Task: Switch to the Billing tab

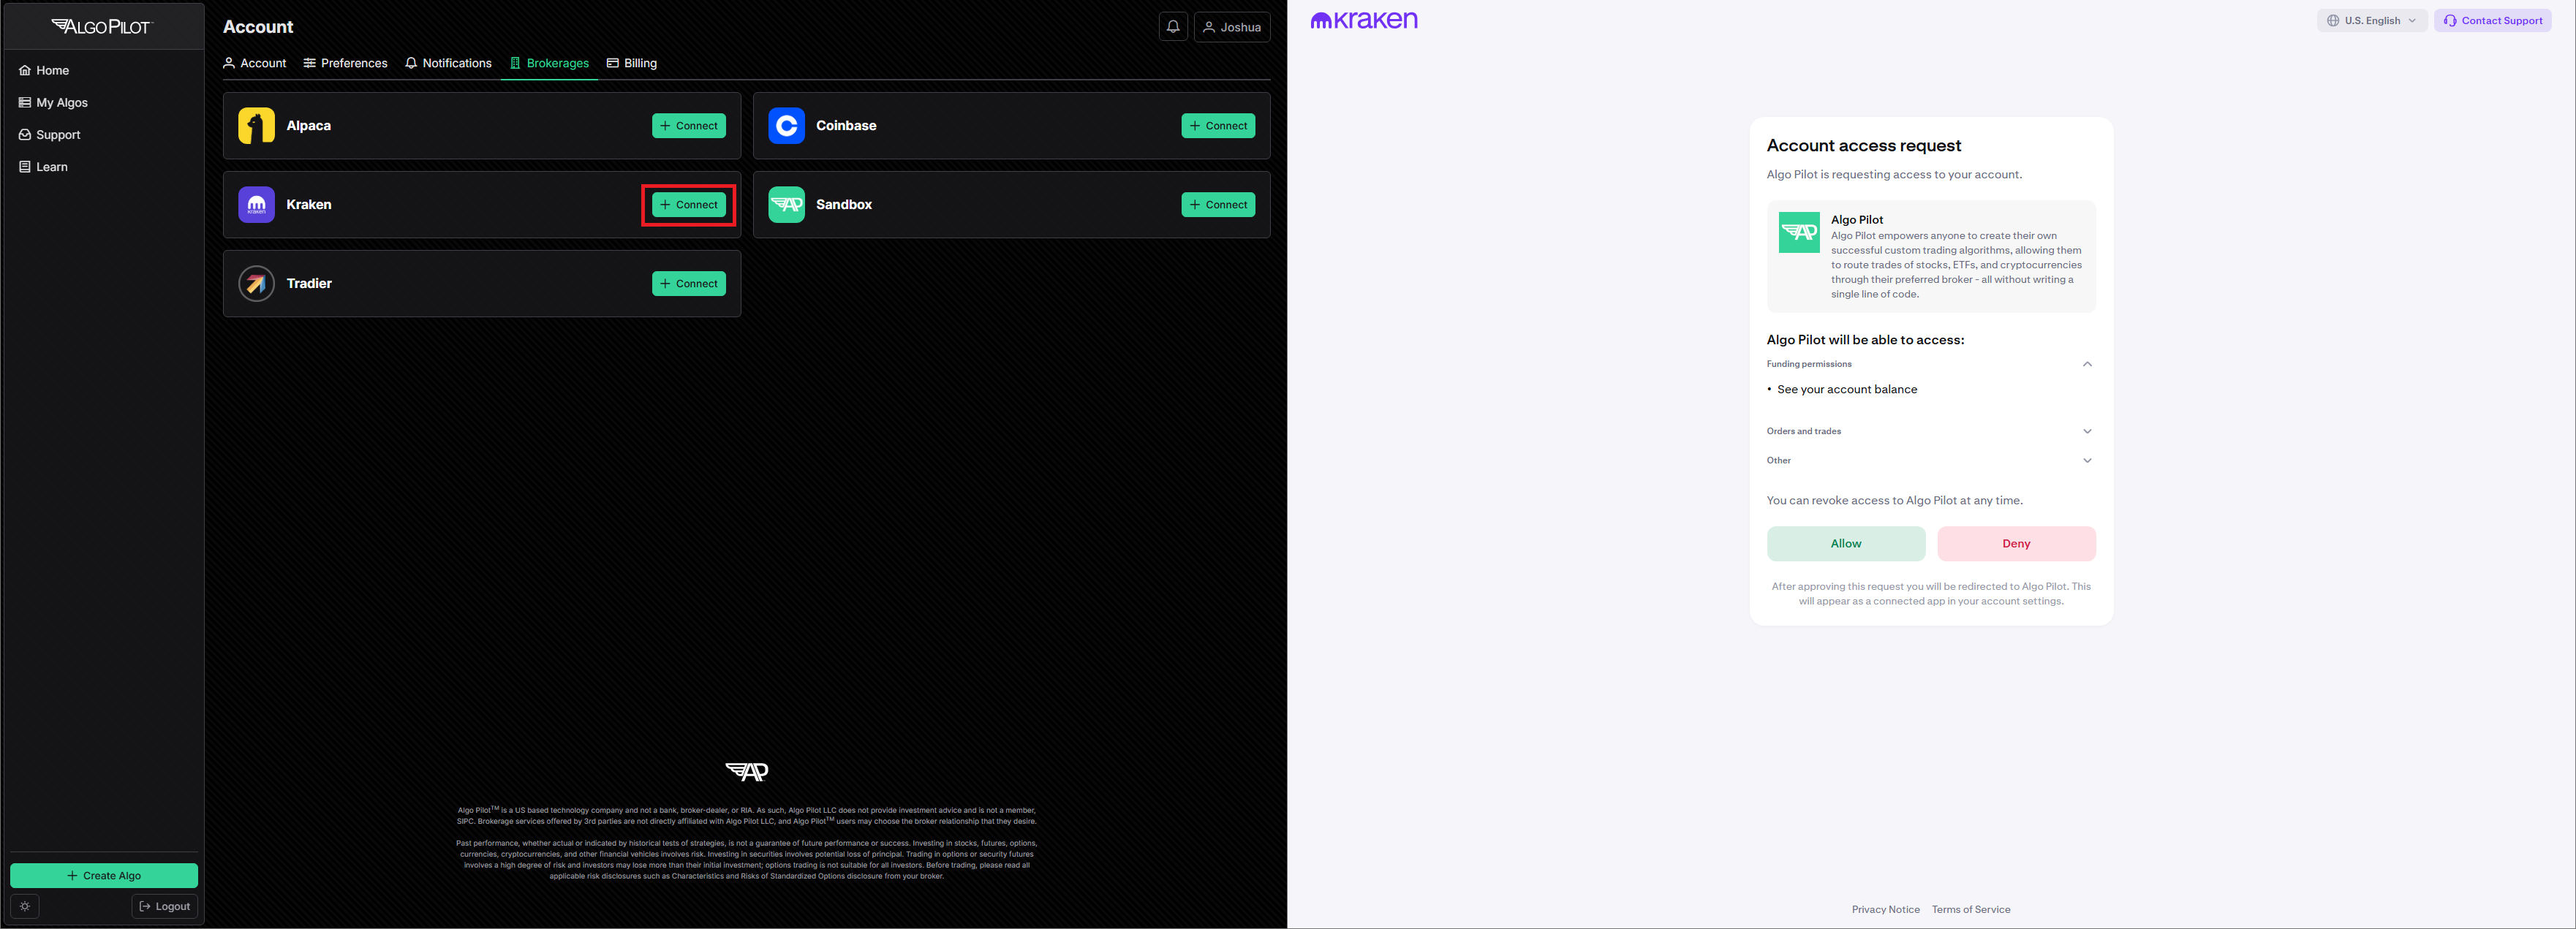Action: [x=632, y=63]
